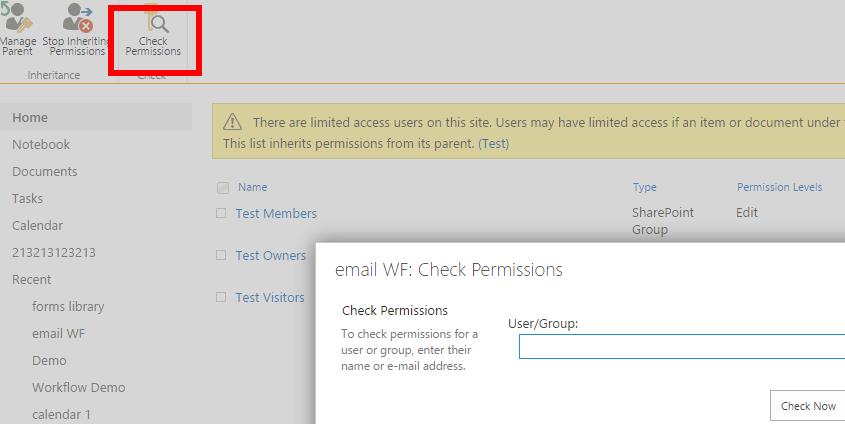This screenshot has height=424, width=845.
Task: Click the Stop Inheriting Permissions icon
Action: click(x=77, y=19)
